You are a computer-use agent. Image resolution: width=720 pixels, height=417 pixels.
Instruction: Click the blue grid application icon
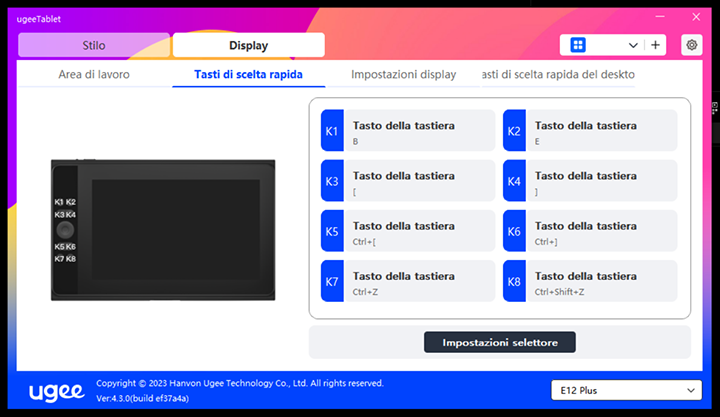coord(578,45)
